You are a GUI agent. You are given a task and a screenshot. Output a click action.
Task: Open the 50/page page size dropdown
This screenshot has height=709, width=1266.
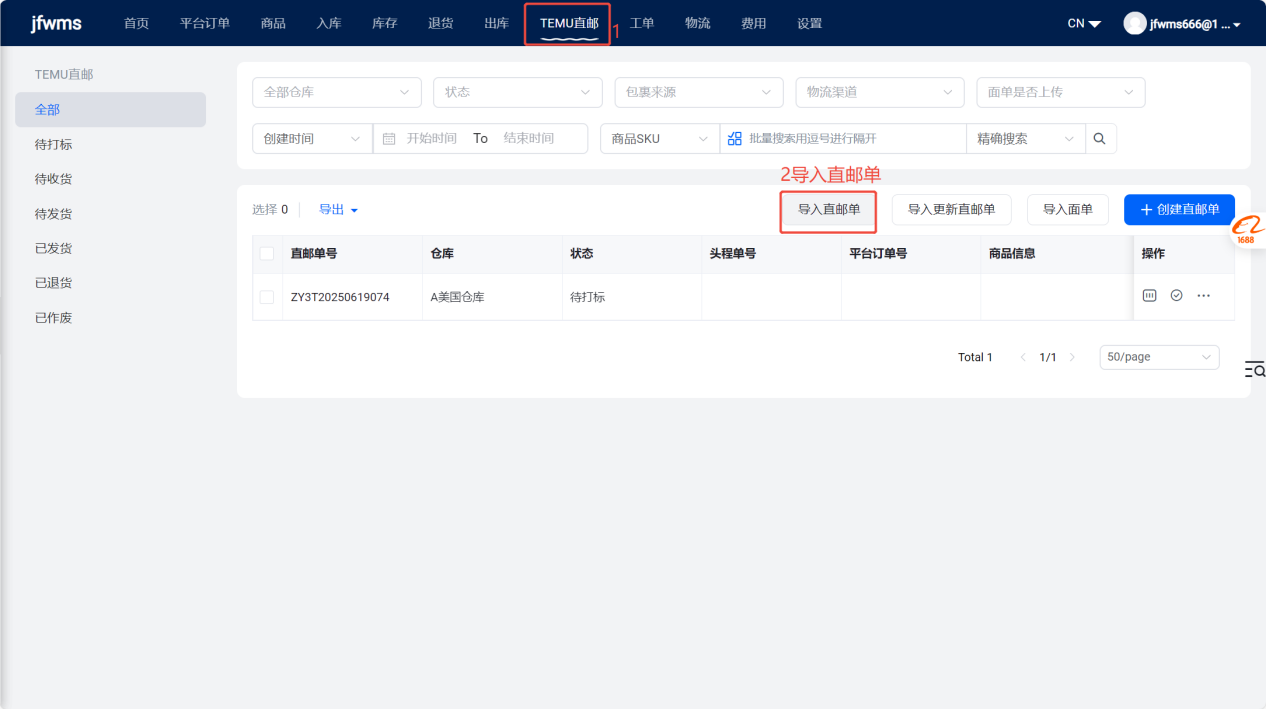(1159, 357)
